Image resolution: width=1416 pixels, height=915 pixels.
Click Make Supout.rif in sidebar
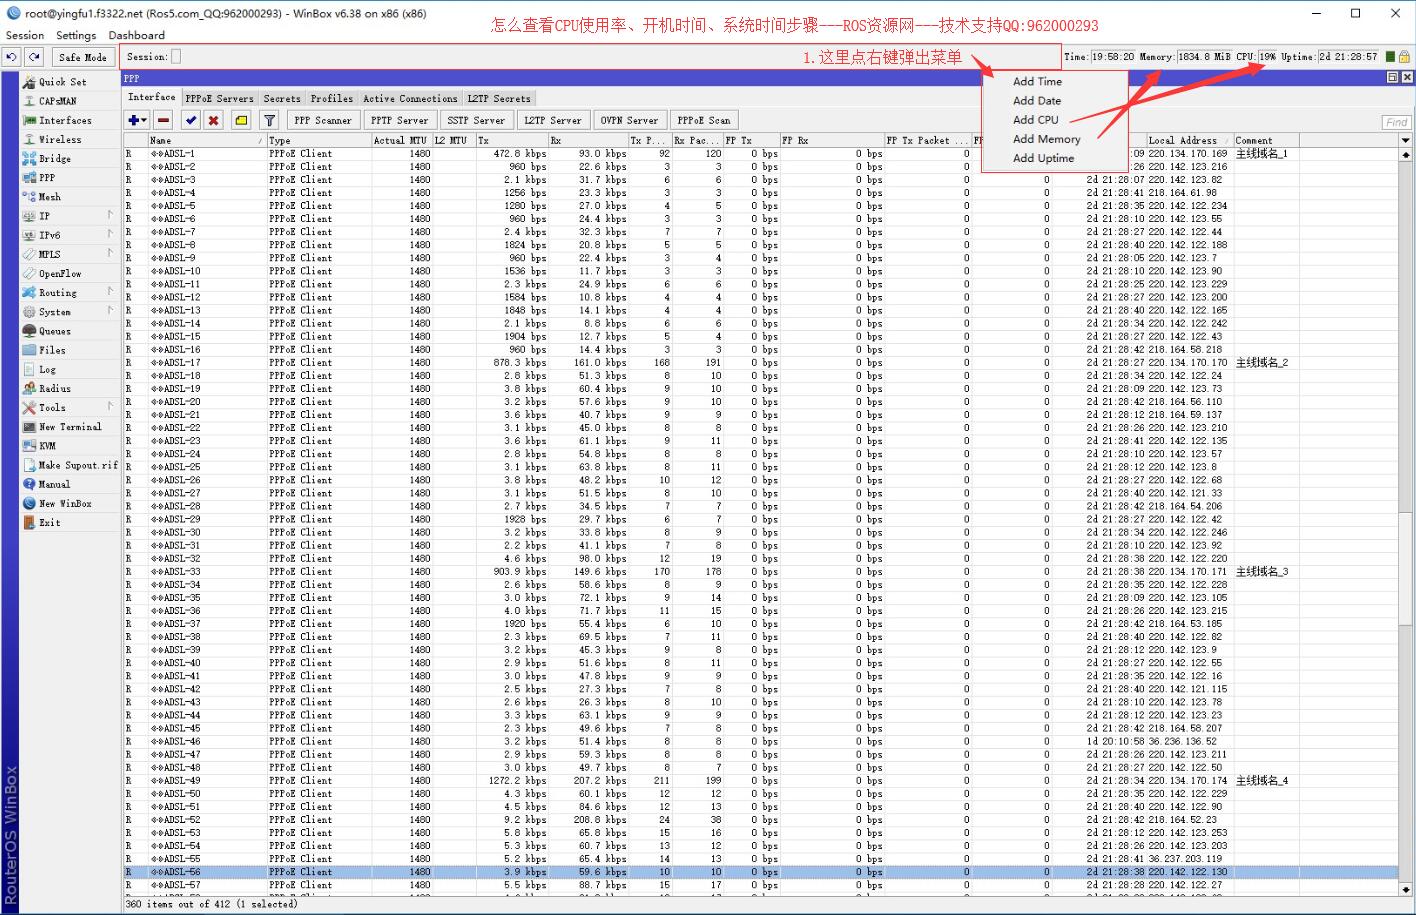pos(70,465)
